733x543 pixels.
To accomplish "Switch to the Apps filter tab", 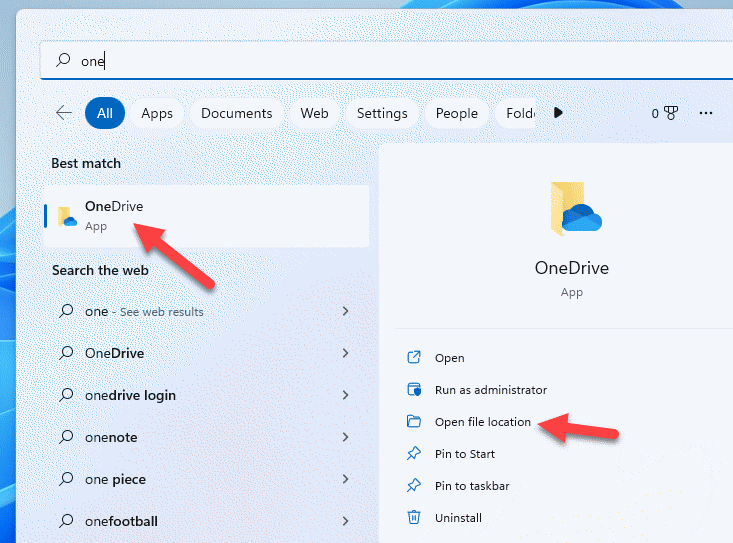I will coord(157,113).
